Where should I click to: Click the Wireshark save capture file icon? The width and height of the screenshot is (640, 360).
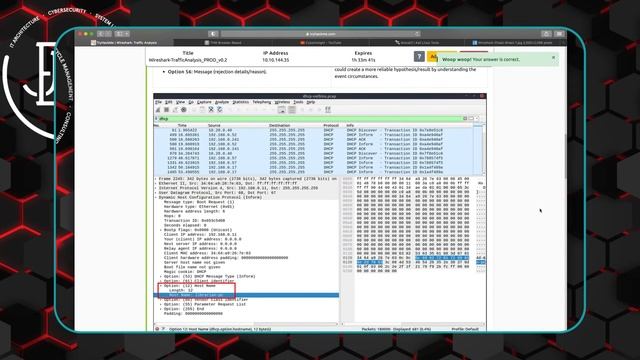click(x=202, y=110)
